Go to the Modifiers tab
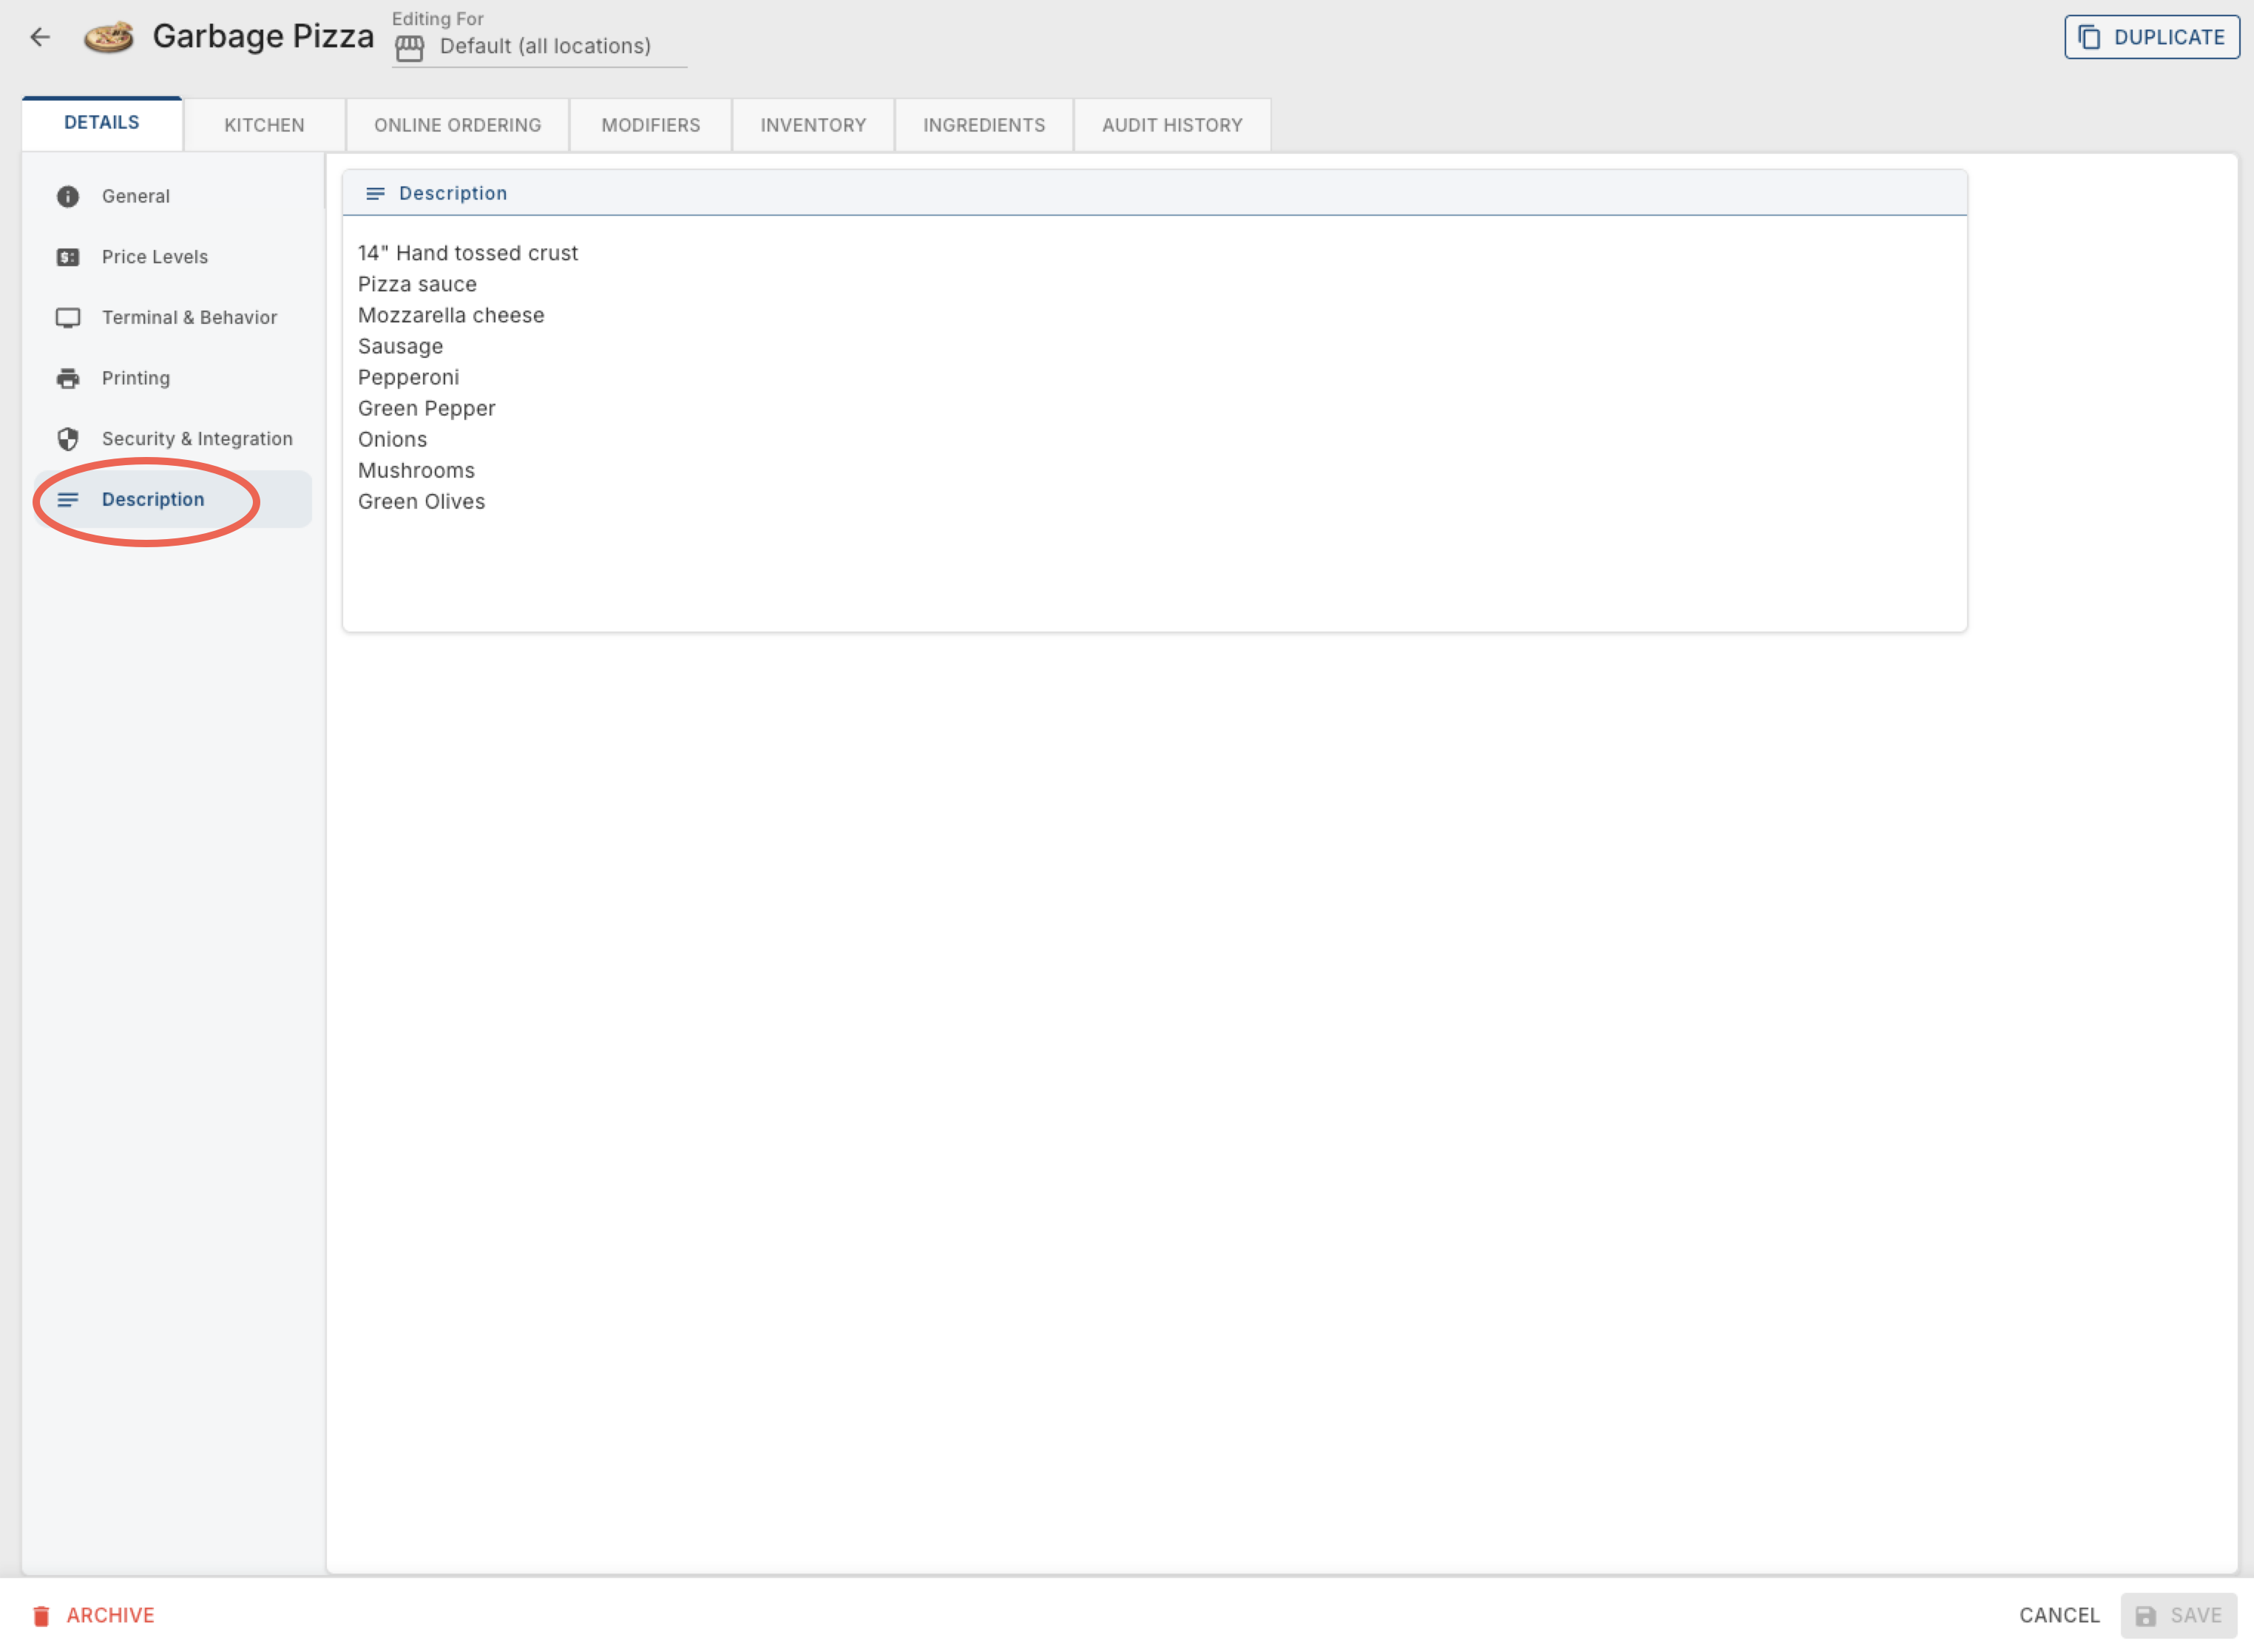2254x1652 pixels. coord(651,125)
